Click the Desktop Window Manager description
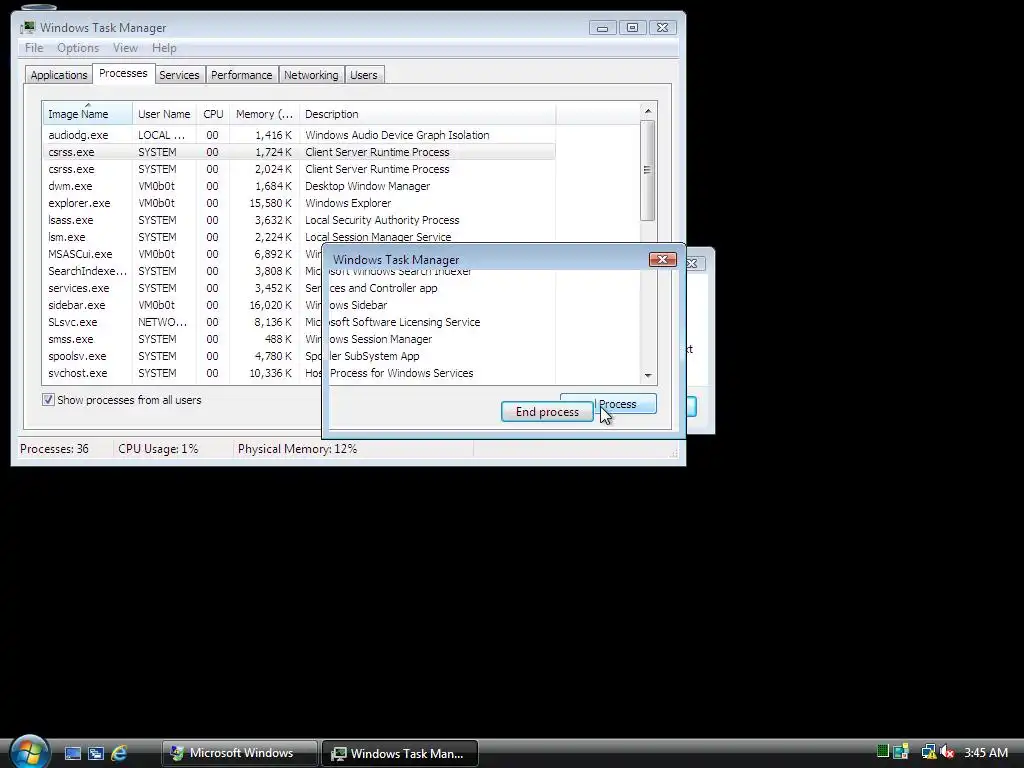This screenshot has width=1024, height=768. coord(368,185)
